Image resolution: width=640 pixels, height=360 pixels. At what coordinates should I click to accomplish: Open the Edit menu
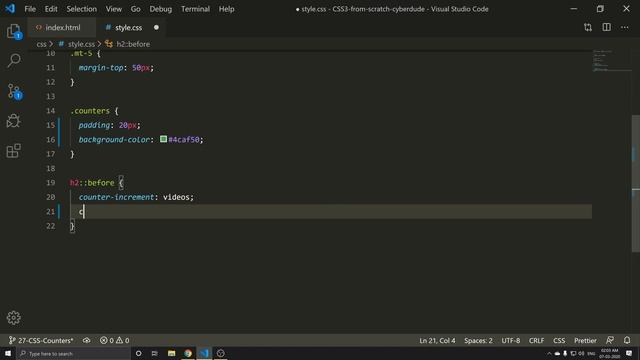(51, 9)
